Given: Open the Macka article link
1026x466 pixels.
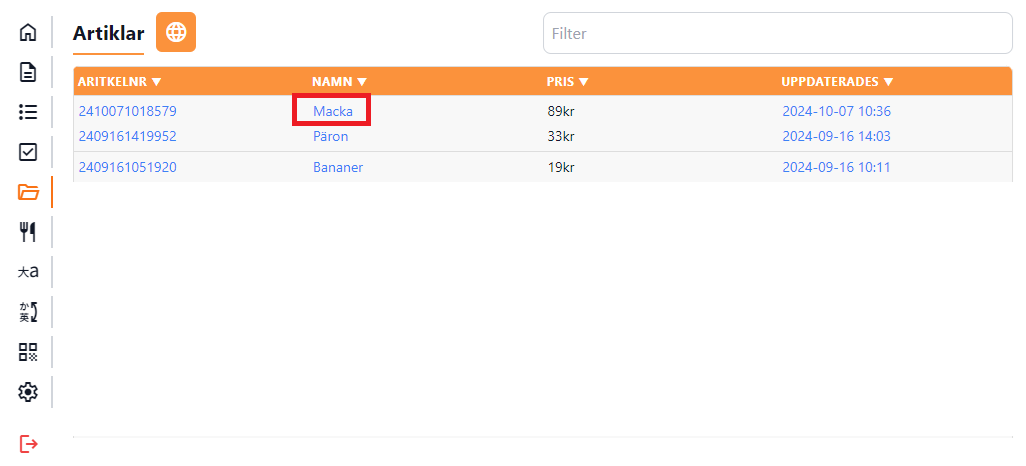Looking at the screenshot, I should pos(332,111).
